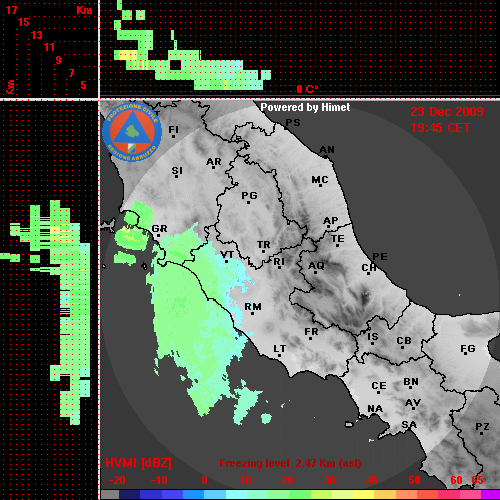The height and width of the screenshot is (500, 500).
Task: Click the NA city label on map
Action: pos(375,409)
